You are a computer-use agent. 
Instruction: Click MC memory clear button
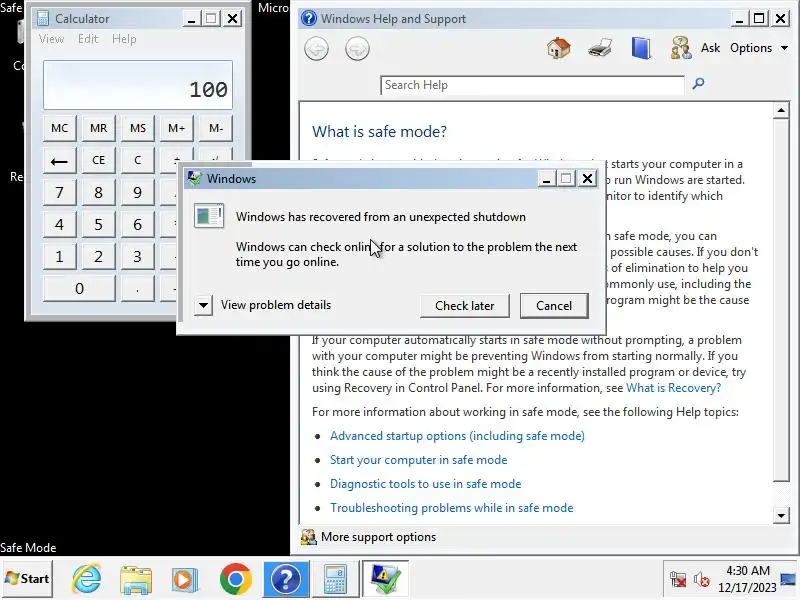coord(59,128)
